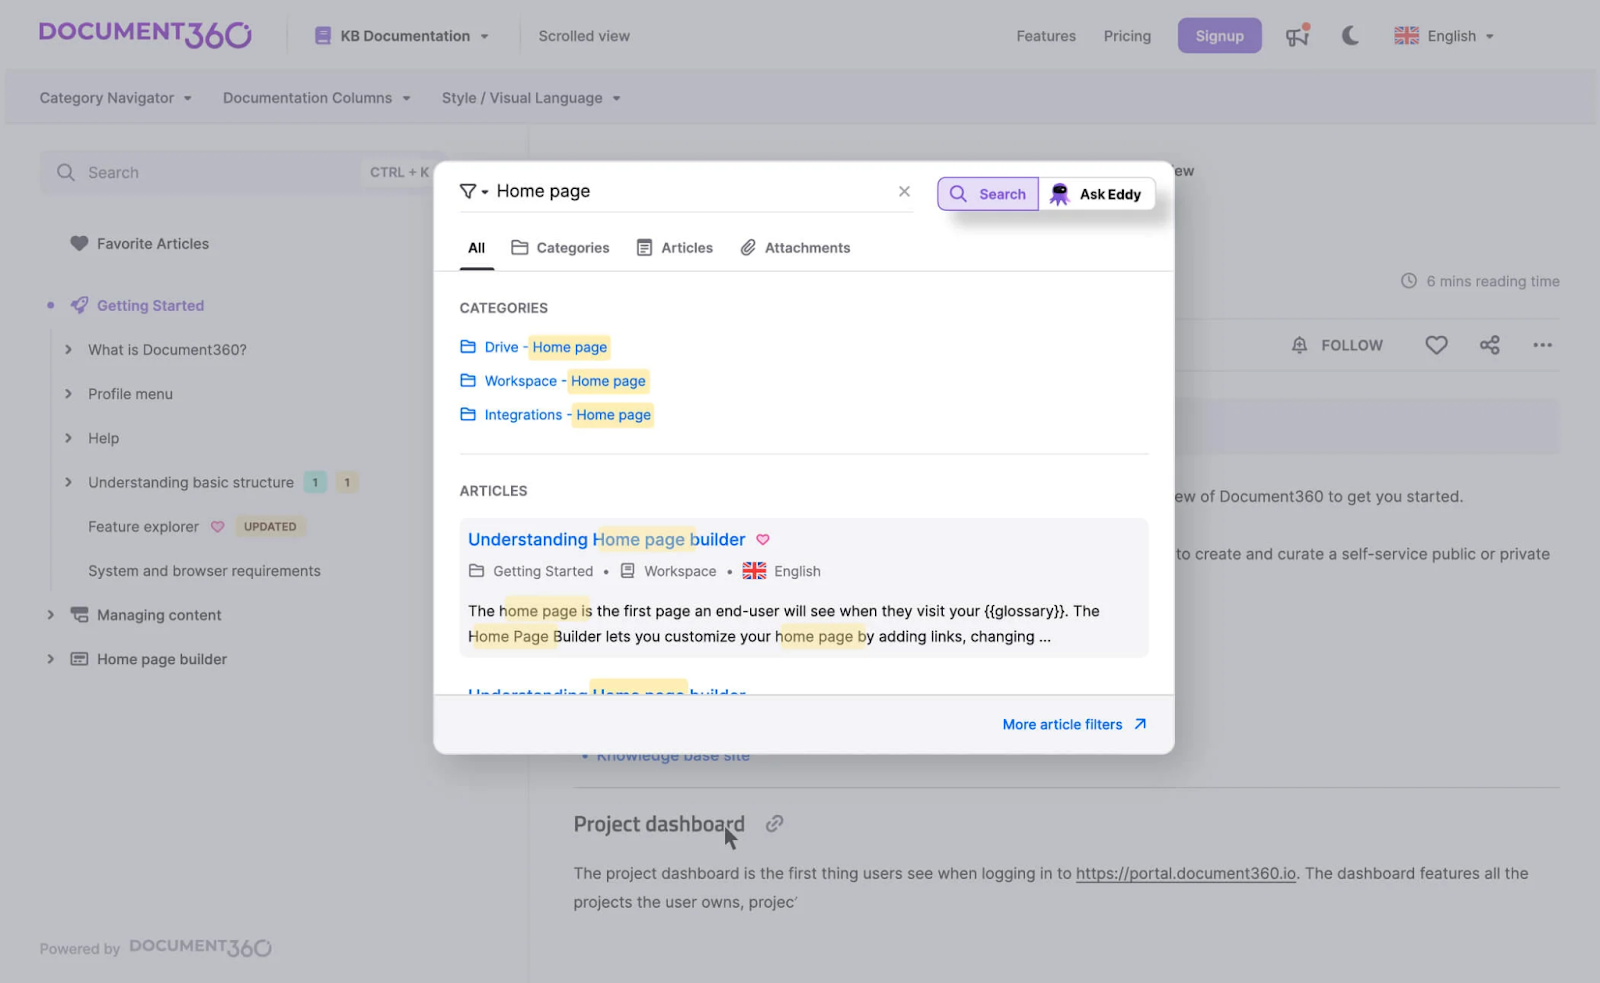Click the heart badge beside Feature explorer
The height and width of the screenshot is (983, 1600).
217,527
